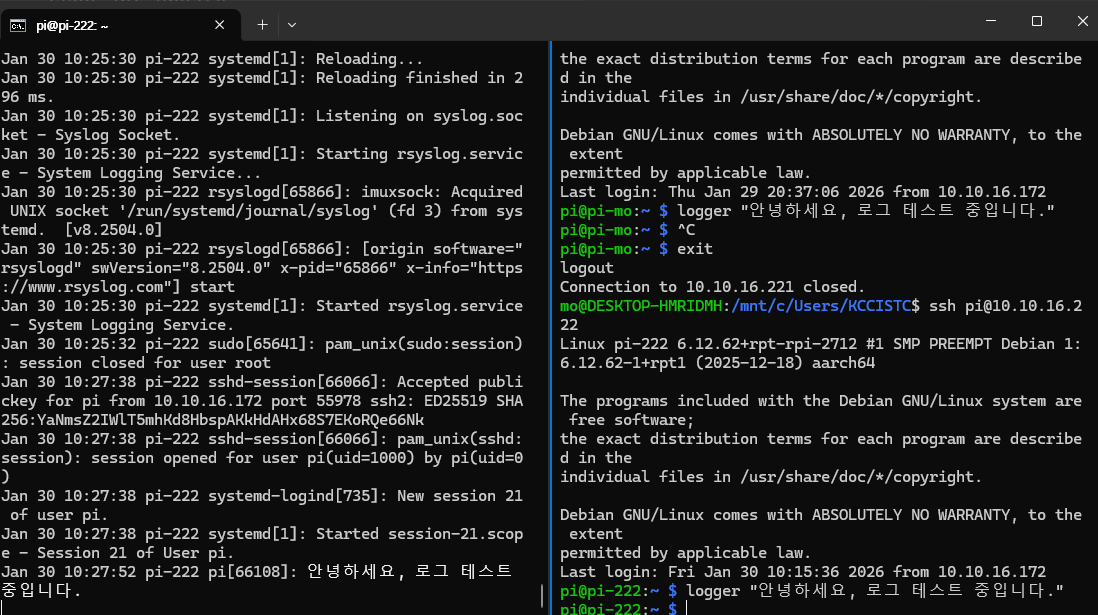Viewport: 1098px width, 615px height.
Task: Close the pi@pi-222 tab
Action: coord(219,25)
